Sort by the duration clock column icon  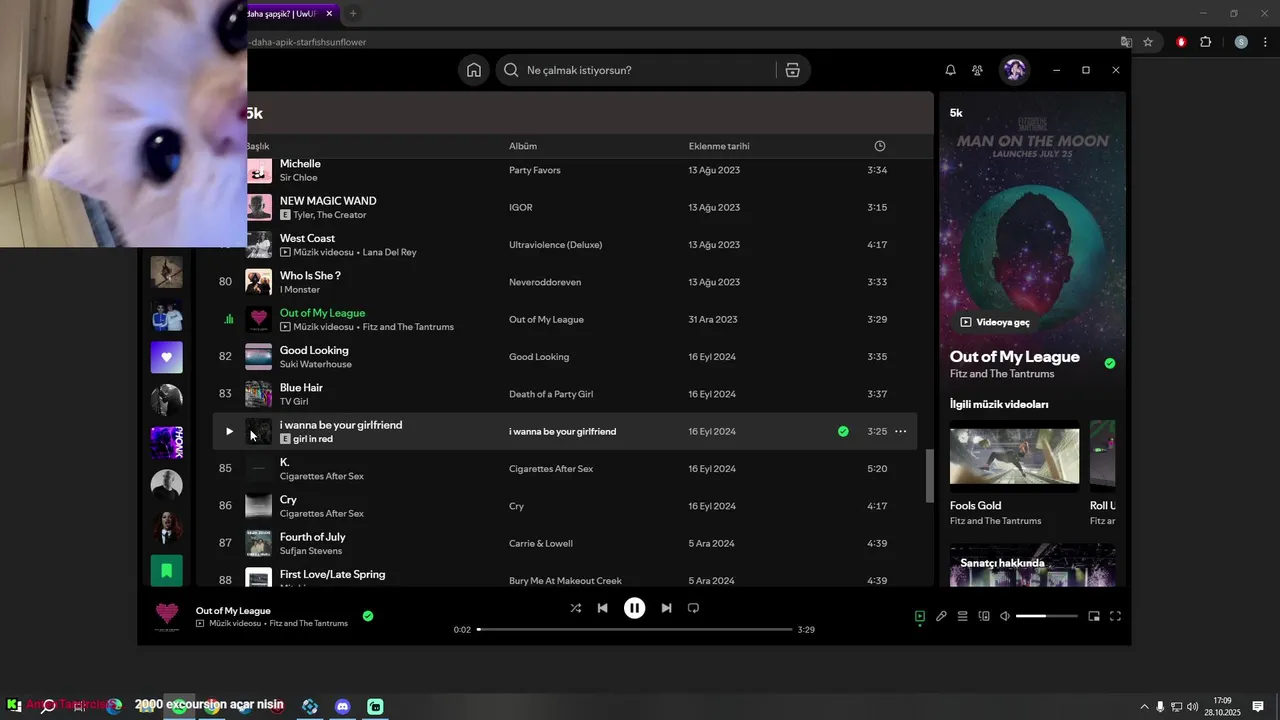tap(880, 146)
